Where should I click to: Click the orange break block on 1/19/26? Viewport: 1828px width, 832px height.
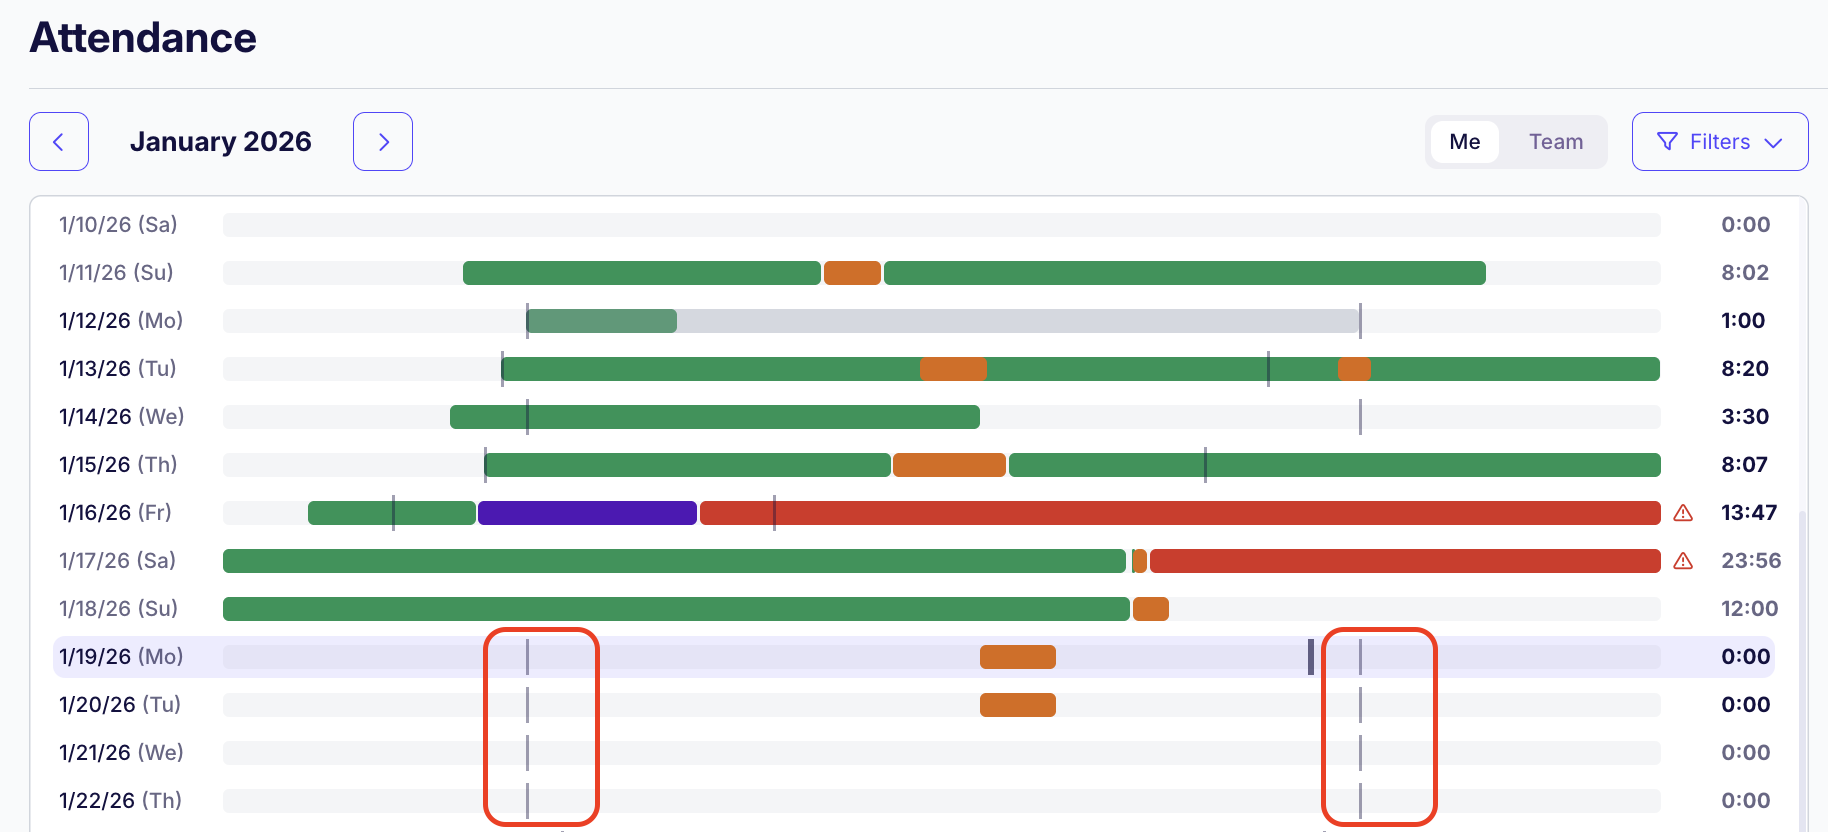point(1017,657)
